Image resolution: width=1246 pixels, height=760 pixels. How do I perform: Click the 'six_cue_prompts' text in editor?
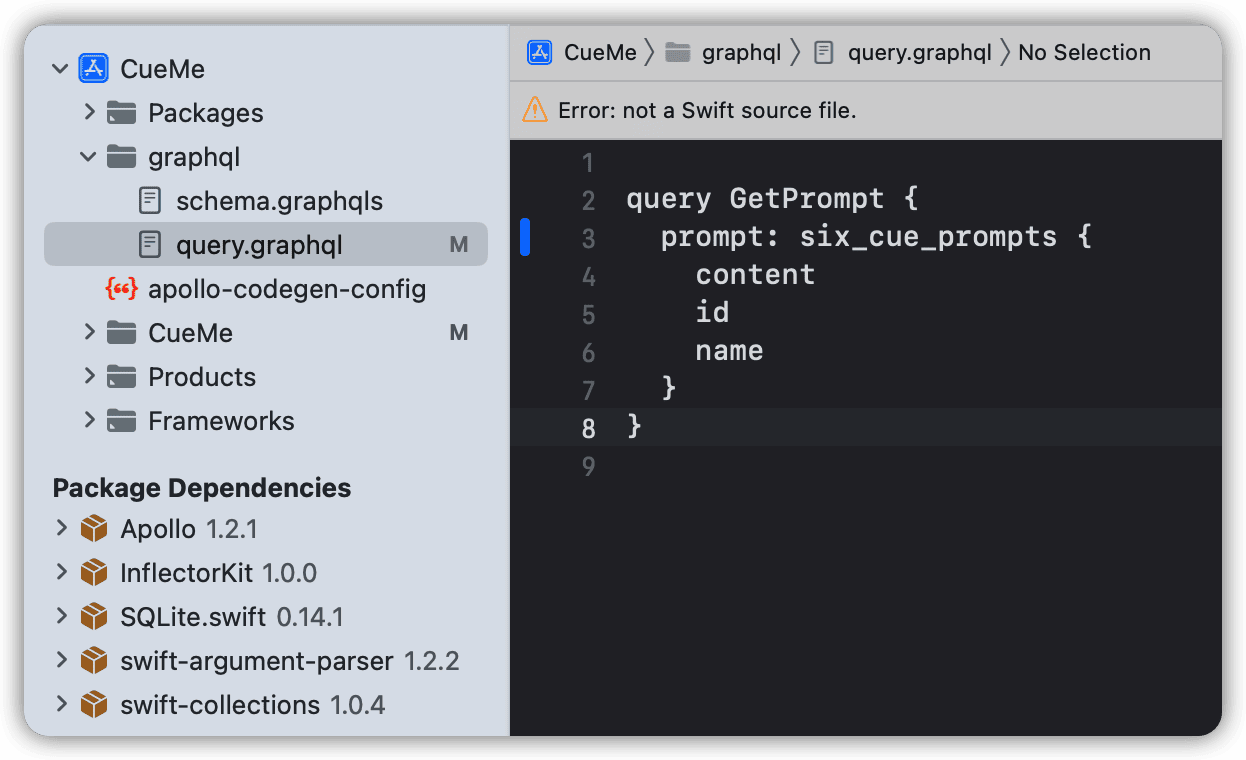(928, 237)
